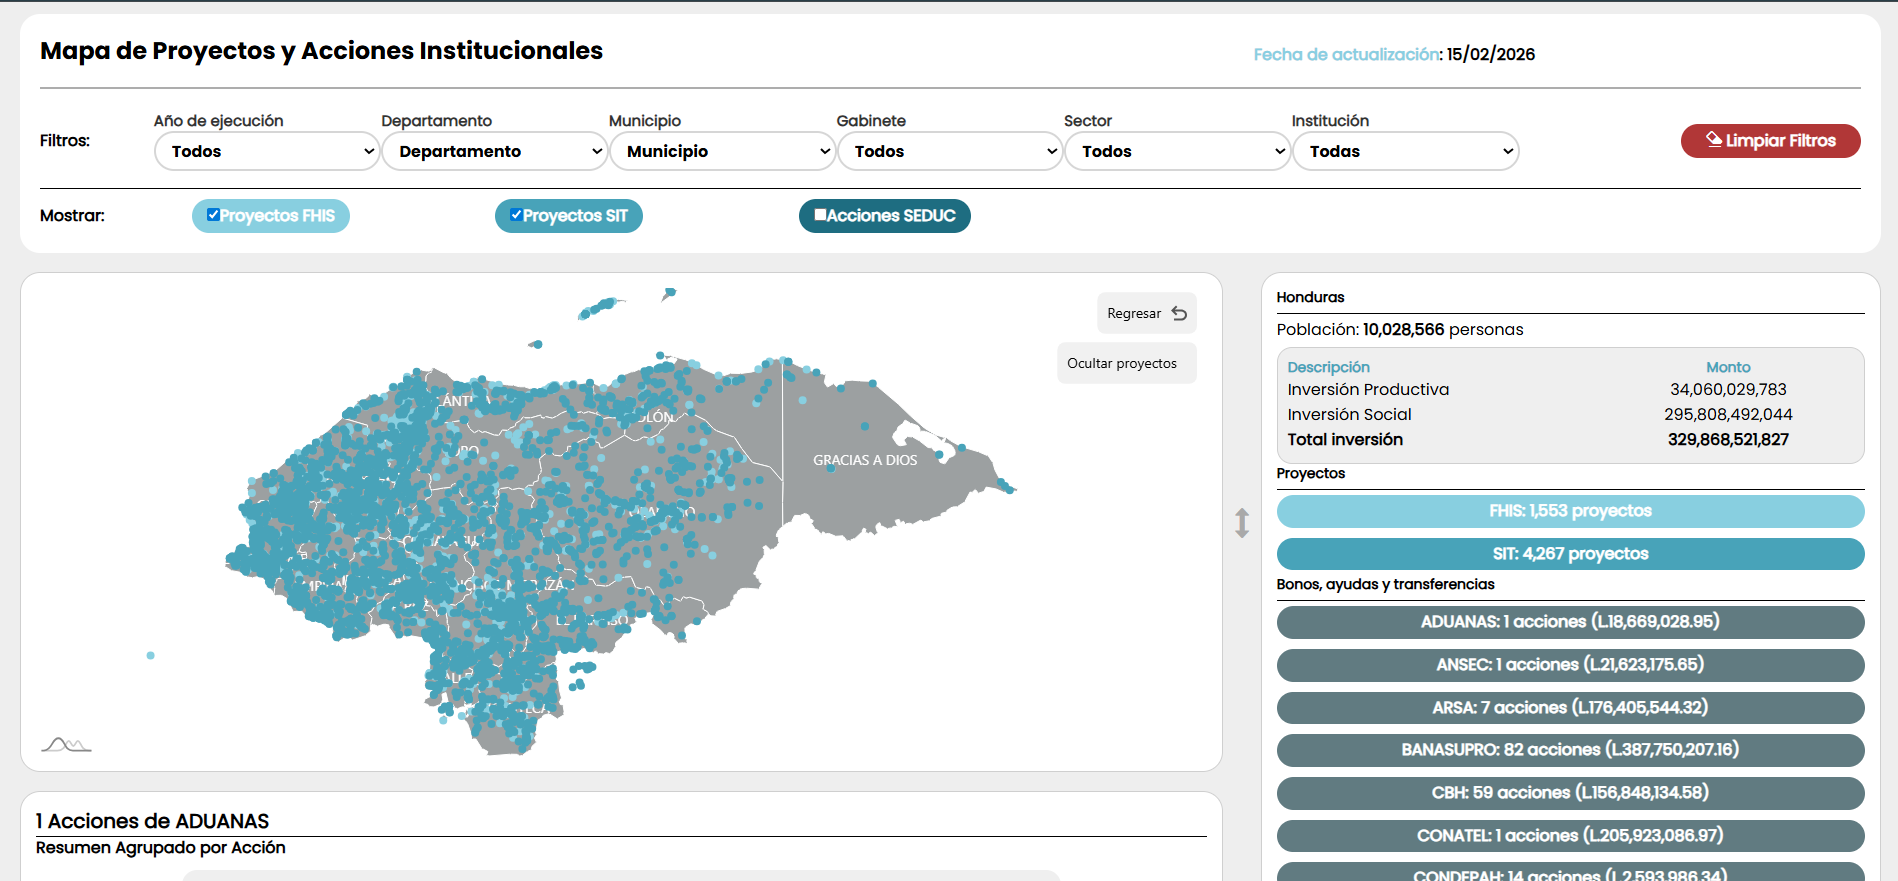Click the FHIS: 1,553 proyectos bar
Screen dimensions: 1898x881
1570,511
